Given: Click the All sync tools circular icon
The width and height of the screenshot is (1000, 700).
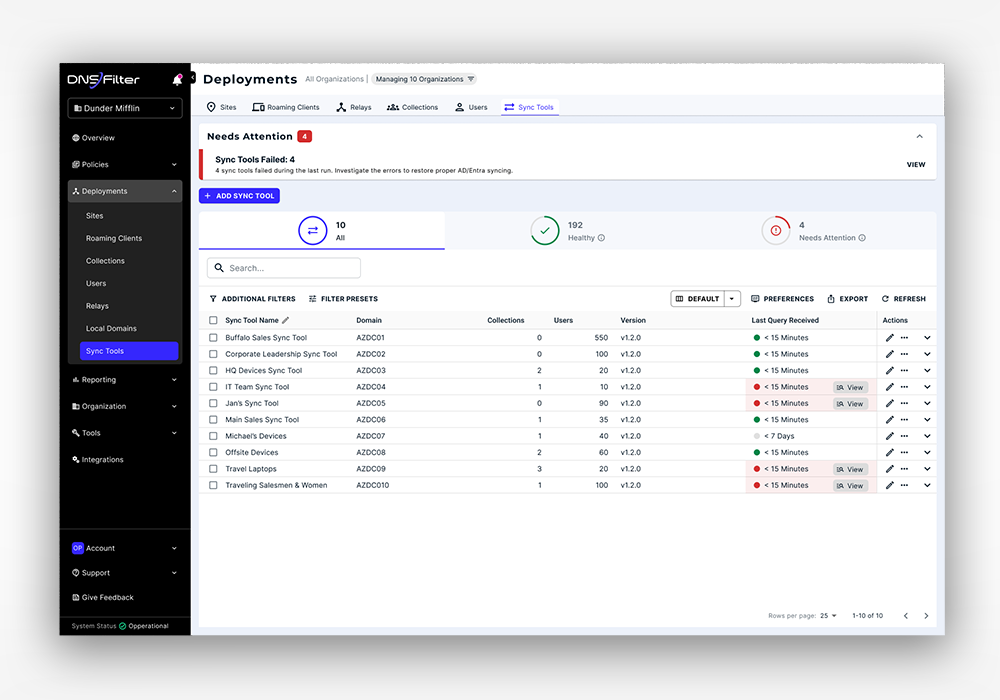Looking at the screenshot, I should (312, 231).
